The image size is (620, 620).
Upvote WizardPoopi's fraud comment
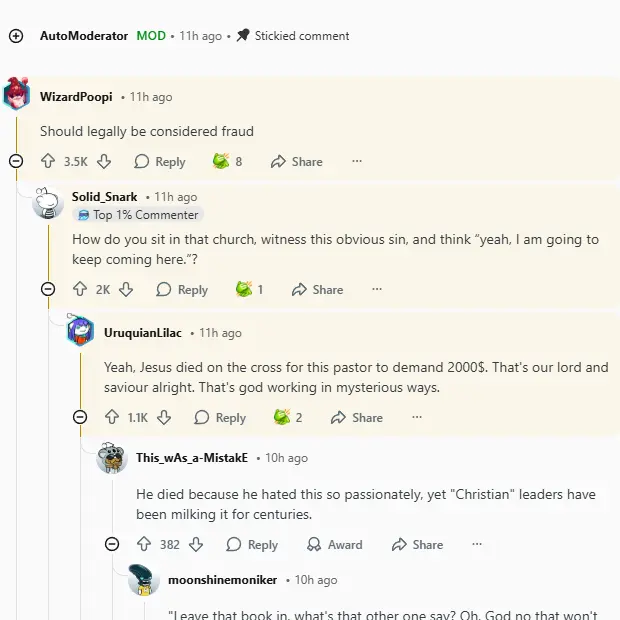pyautogui.click(x=48, y=161)
